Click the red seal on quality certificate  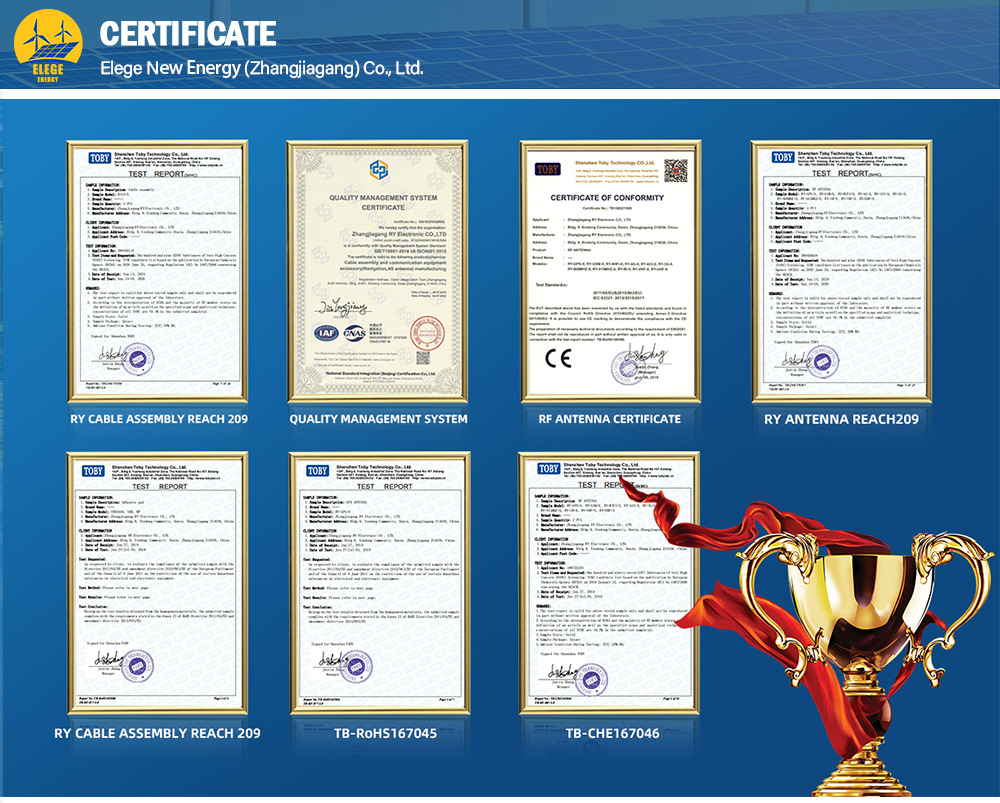point(427,333)
